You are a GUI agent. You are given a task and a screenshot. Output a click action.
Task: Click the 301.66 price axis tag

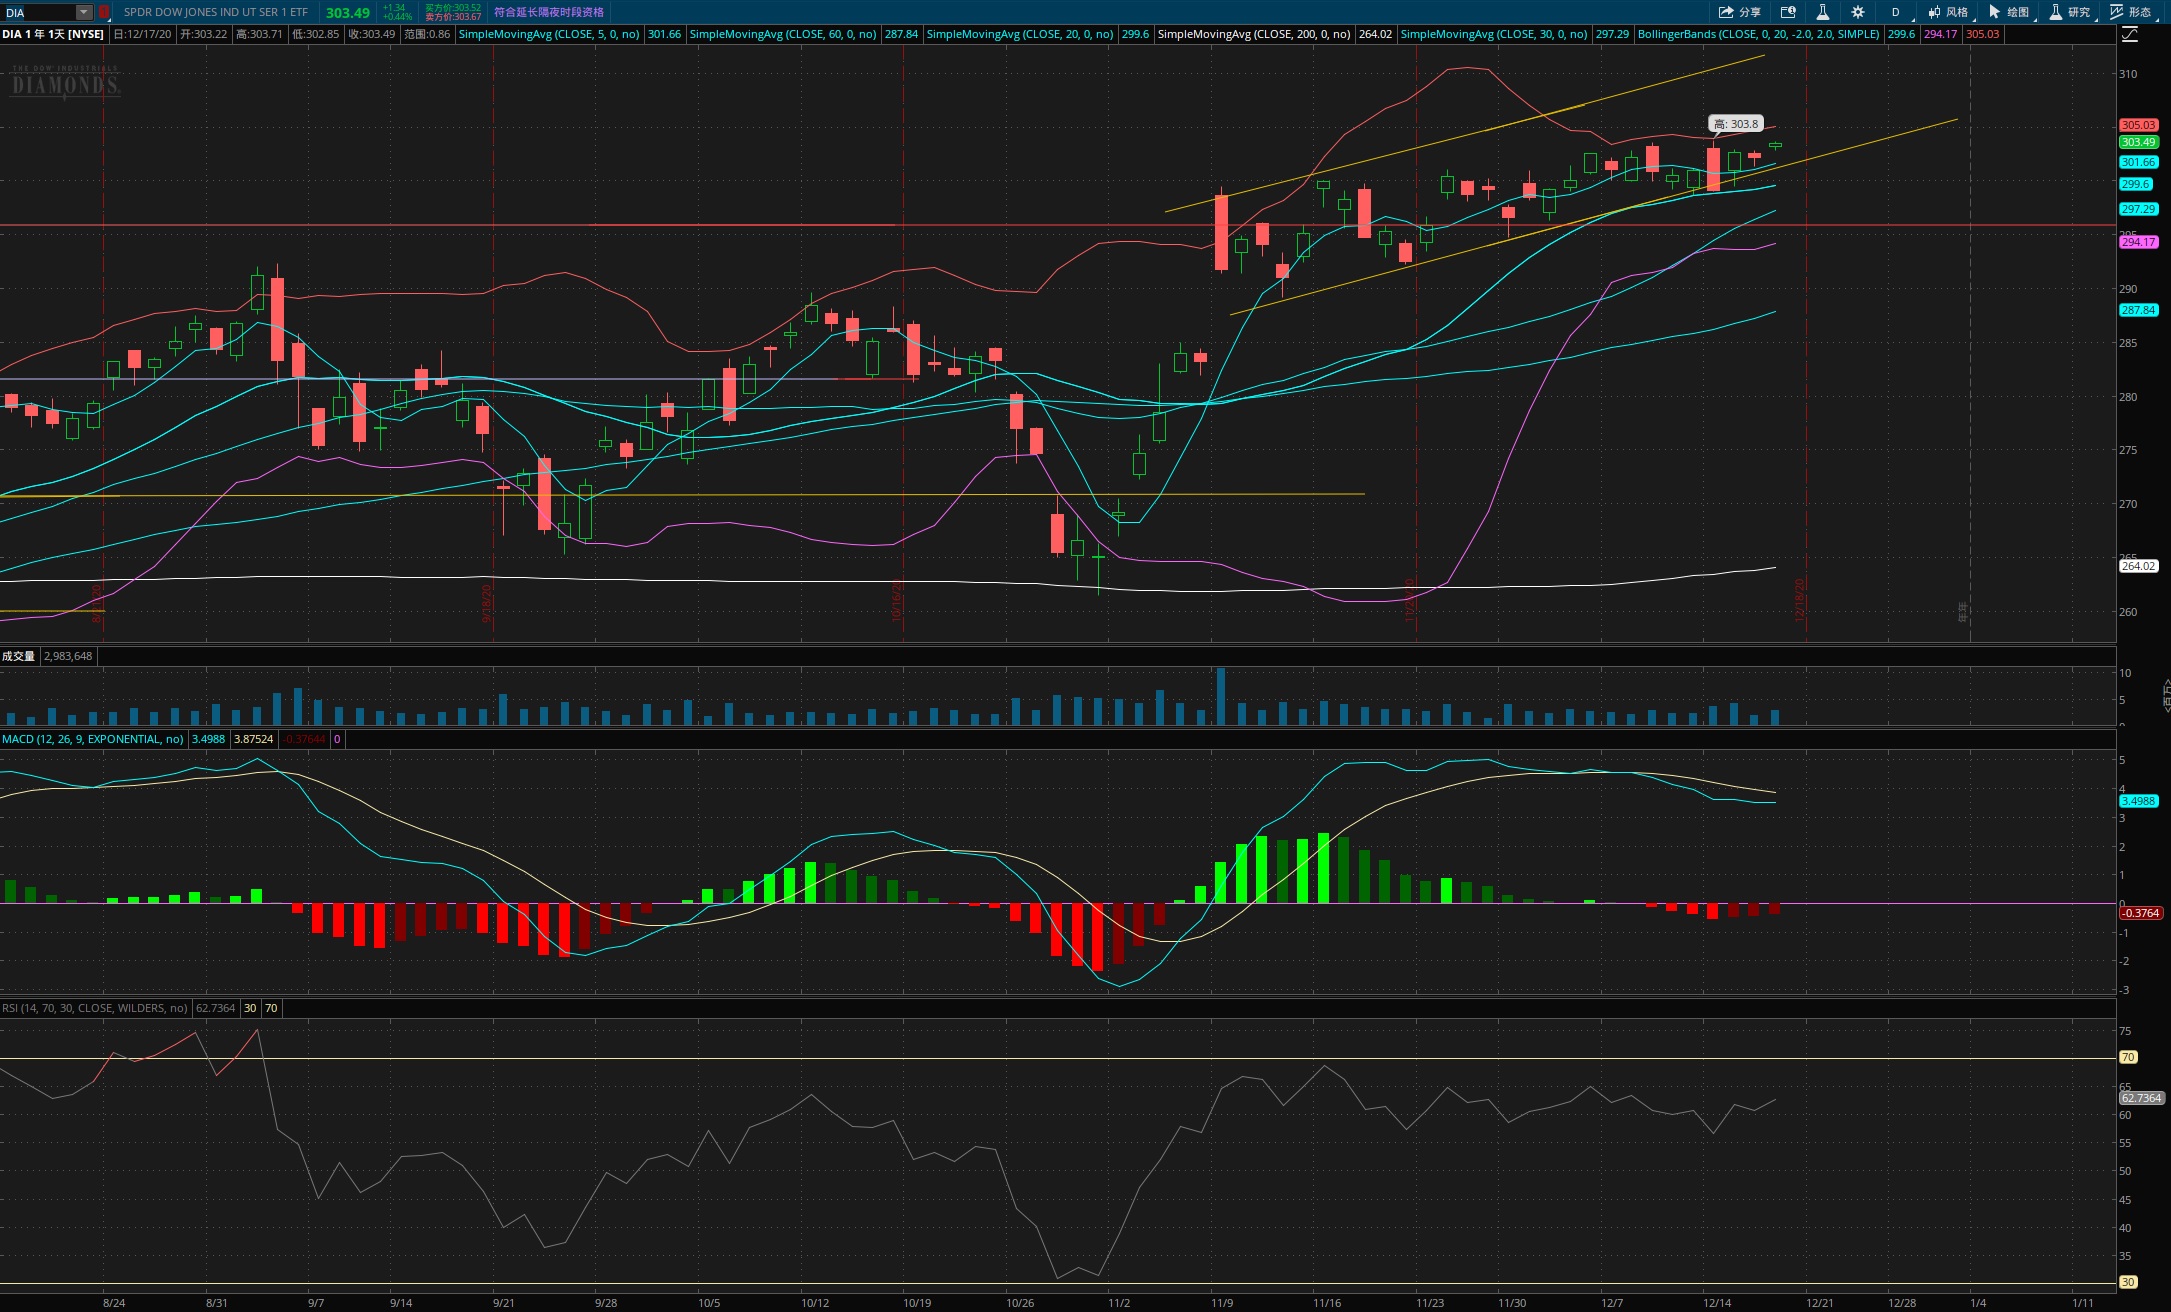coord(2138,162)
